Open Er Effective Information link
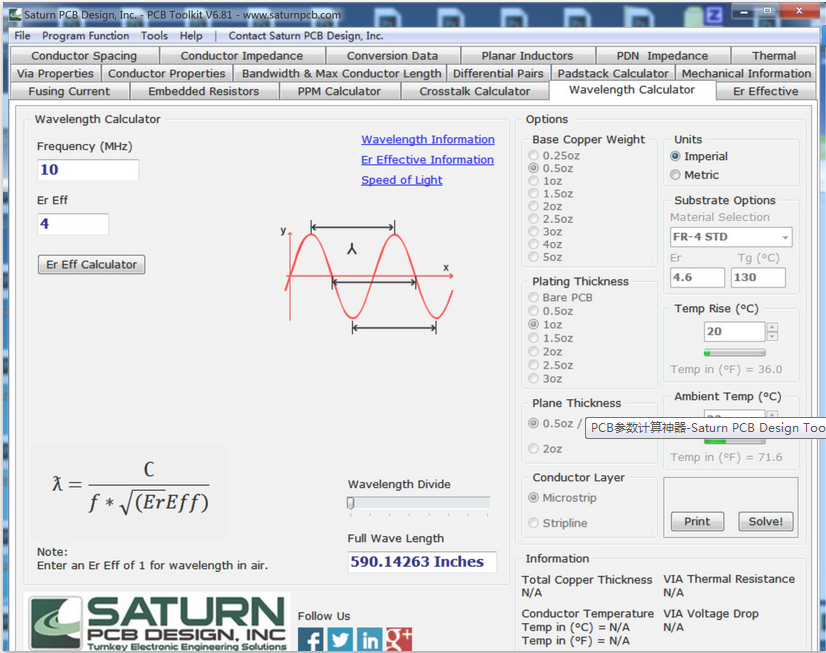 (x=427, y=160)
